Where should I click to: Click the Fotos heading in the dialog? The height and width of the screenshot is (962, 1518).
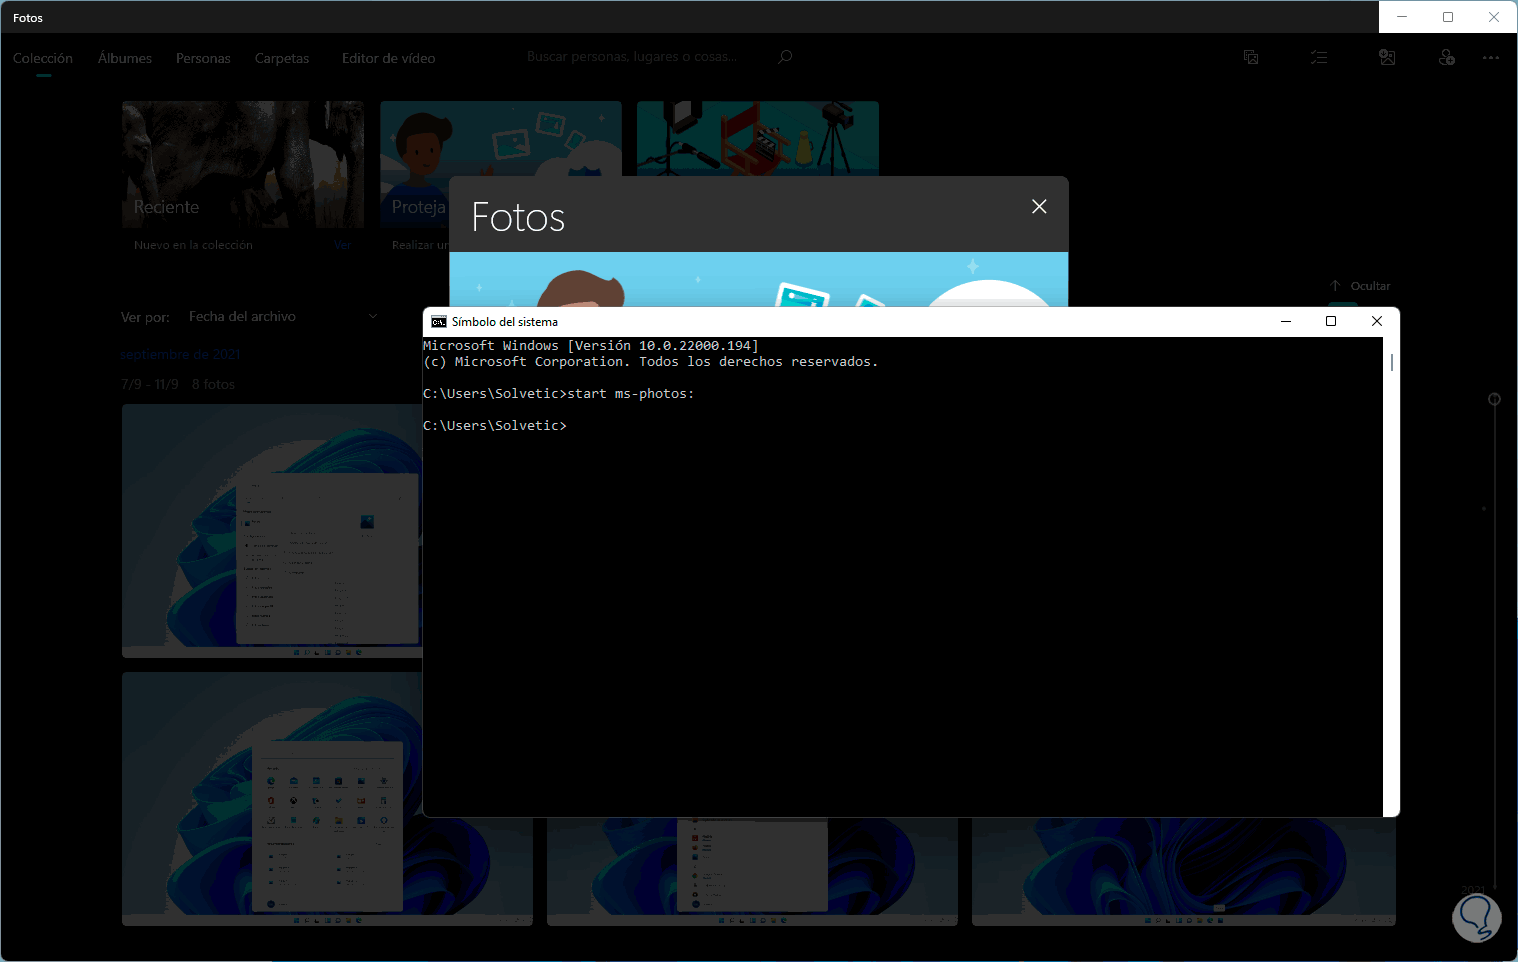(518, 217)
